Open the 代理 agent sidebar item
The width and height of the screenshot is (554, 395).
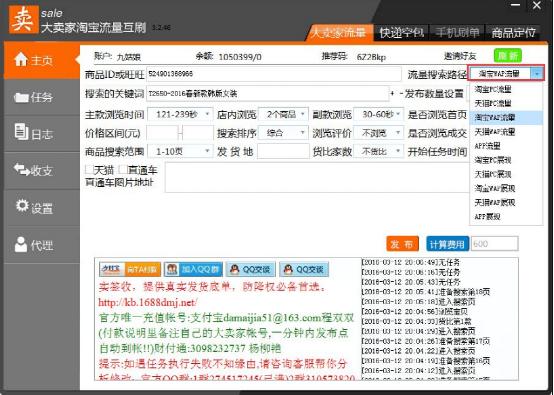tap(42, 244)
